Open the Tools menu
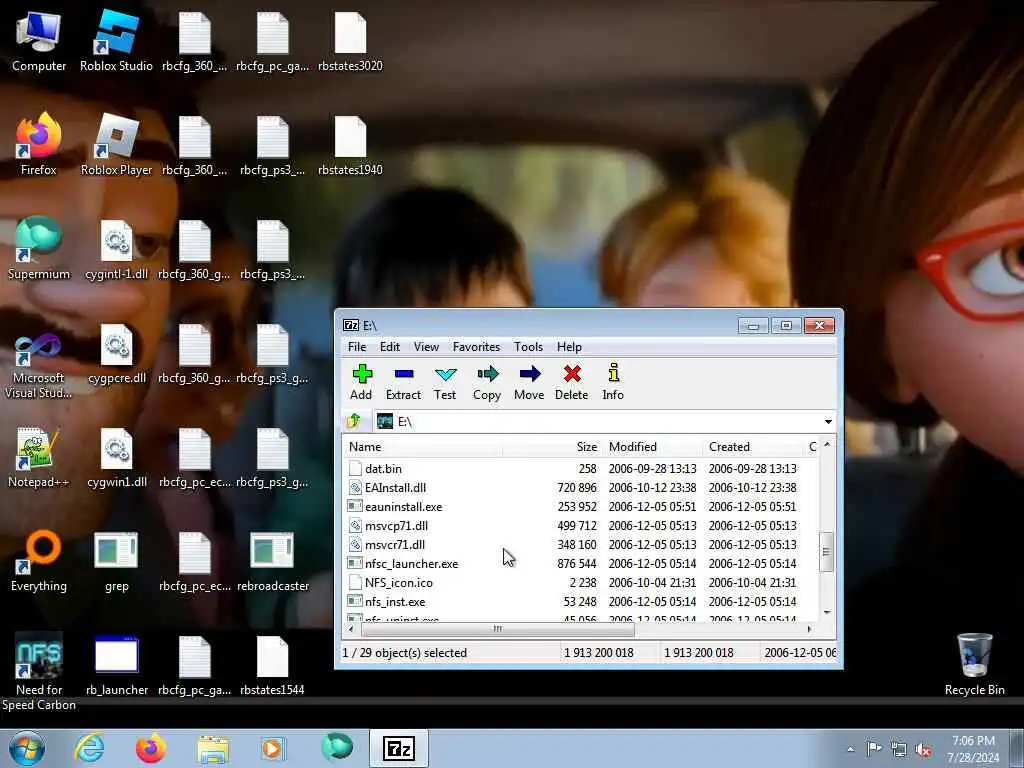This screenshot has width=1024, height=768. 528,347
